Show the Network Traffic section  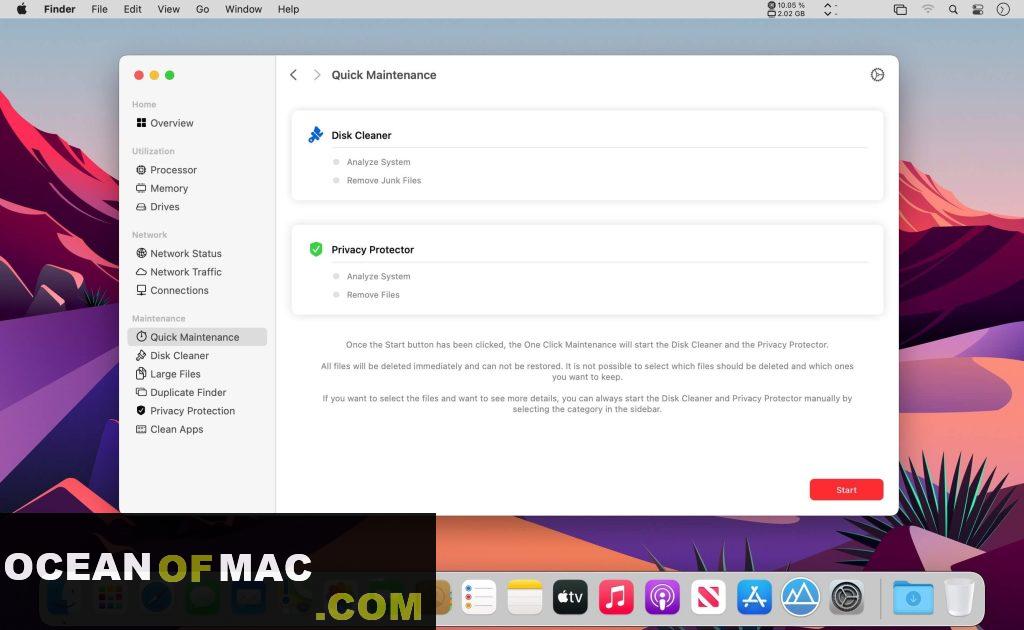[178, 272]
